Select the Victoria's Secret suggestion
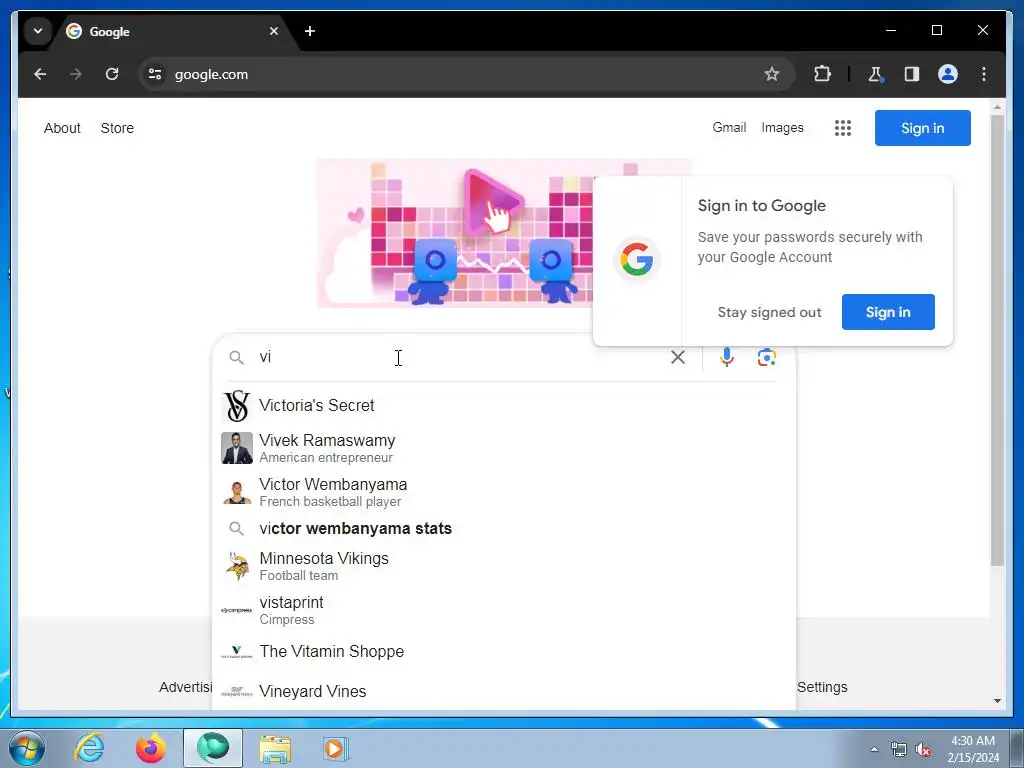The image size is (1024, 768). [x=504, y=406]
